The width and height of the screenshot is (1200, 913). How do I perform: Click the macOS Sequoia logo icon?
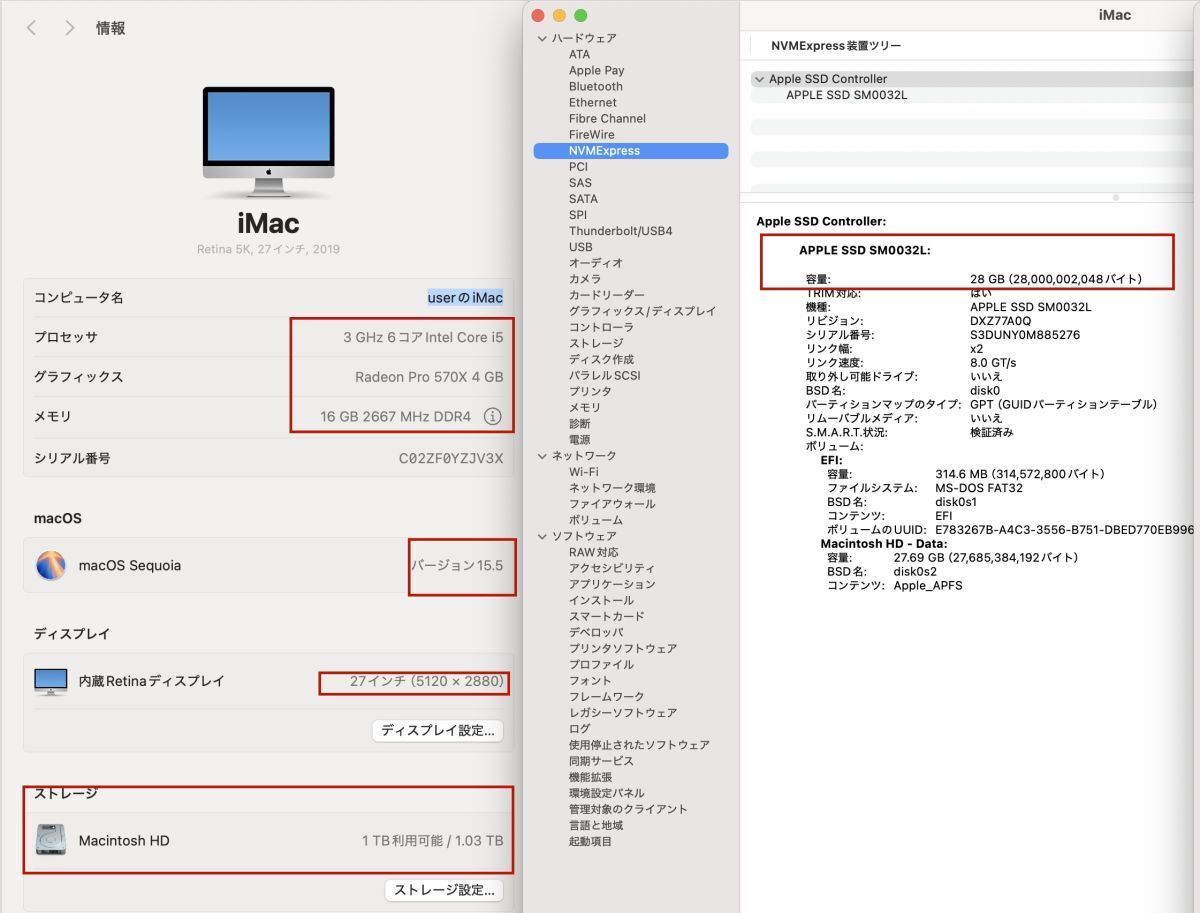pos(50,565)
